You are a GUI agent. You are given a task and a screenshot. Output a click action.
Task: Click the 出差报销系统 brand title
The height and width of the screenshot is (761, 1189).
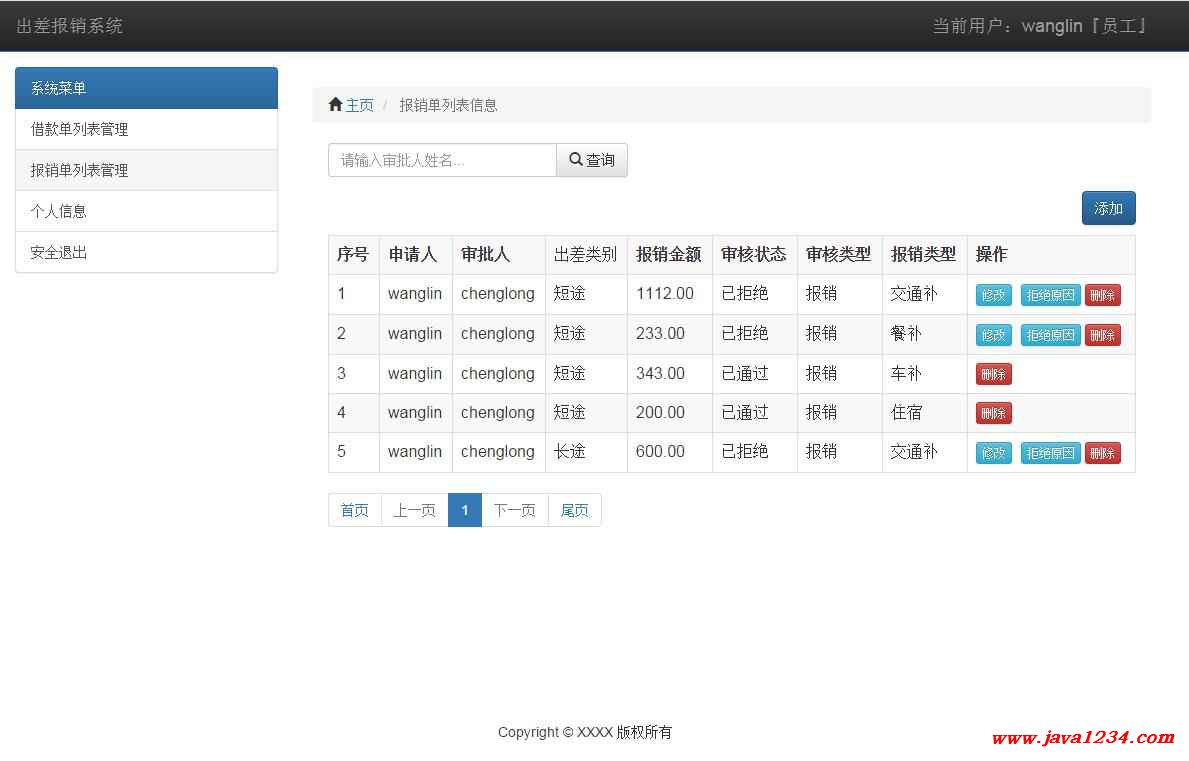[x=70, y=26]
